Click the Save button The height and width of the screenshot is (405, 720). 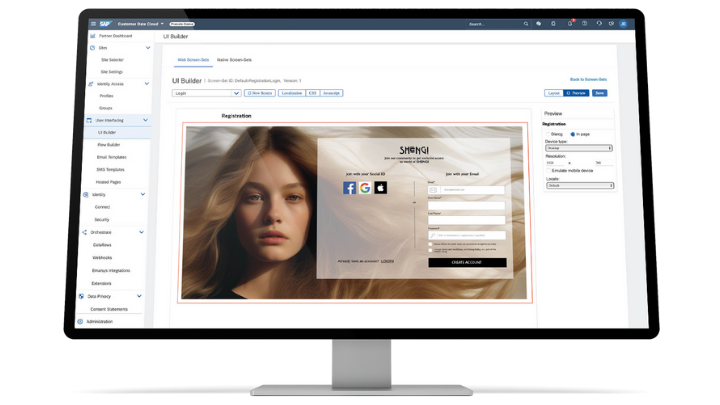click(x=599, y=93)
